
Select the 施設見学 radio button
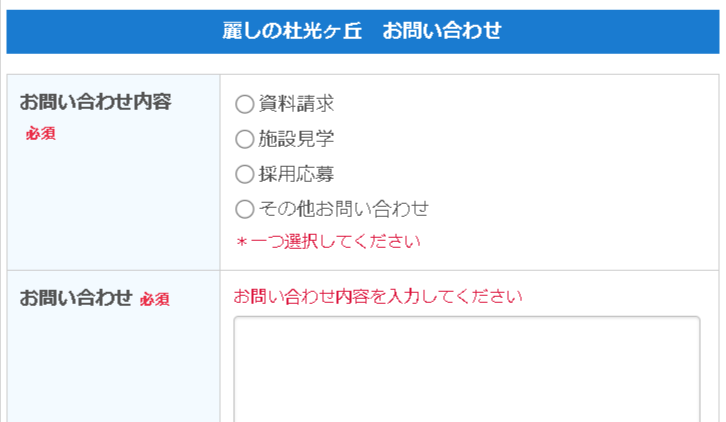coord(244,139)
